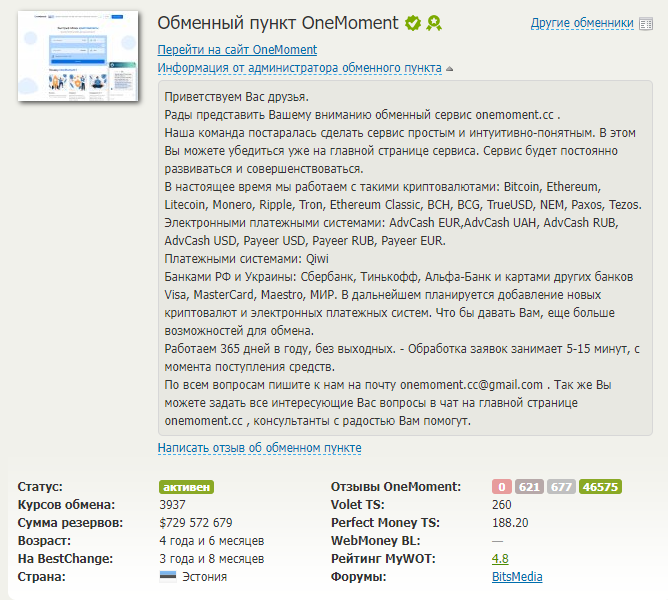Image resolution: width=668 pixels, height=600 pixels.
Task: Click the green активен status badge
Action: tap(186, 487)
